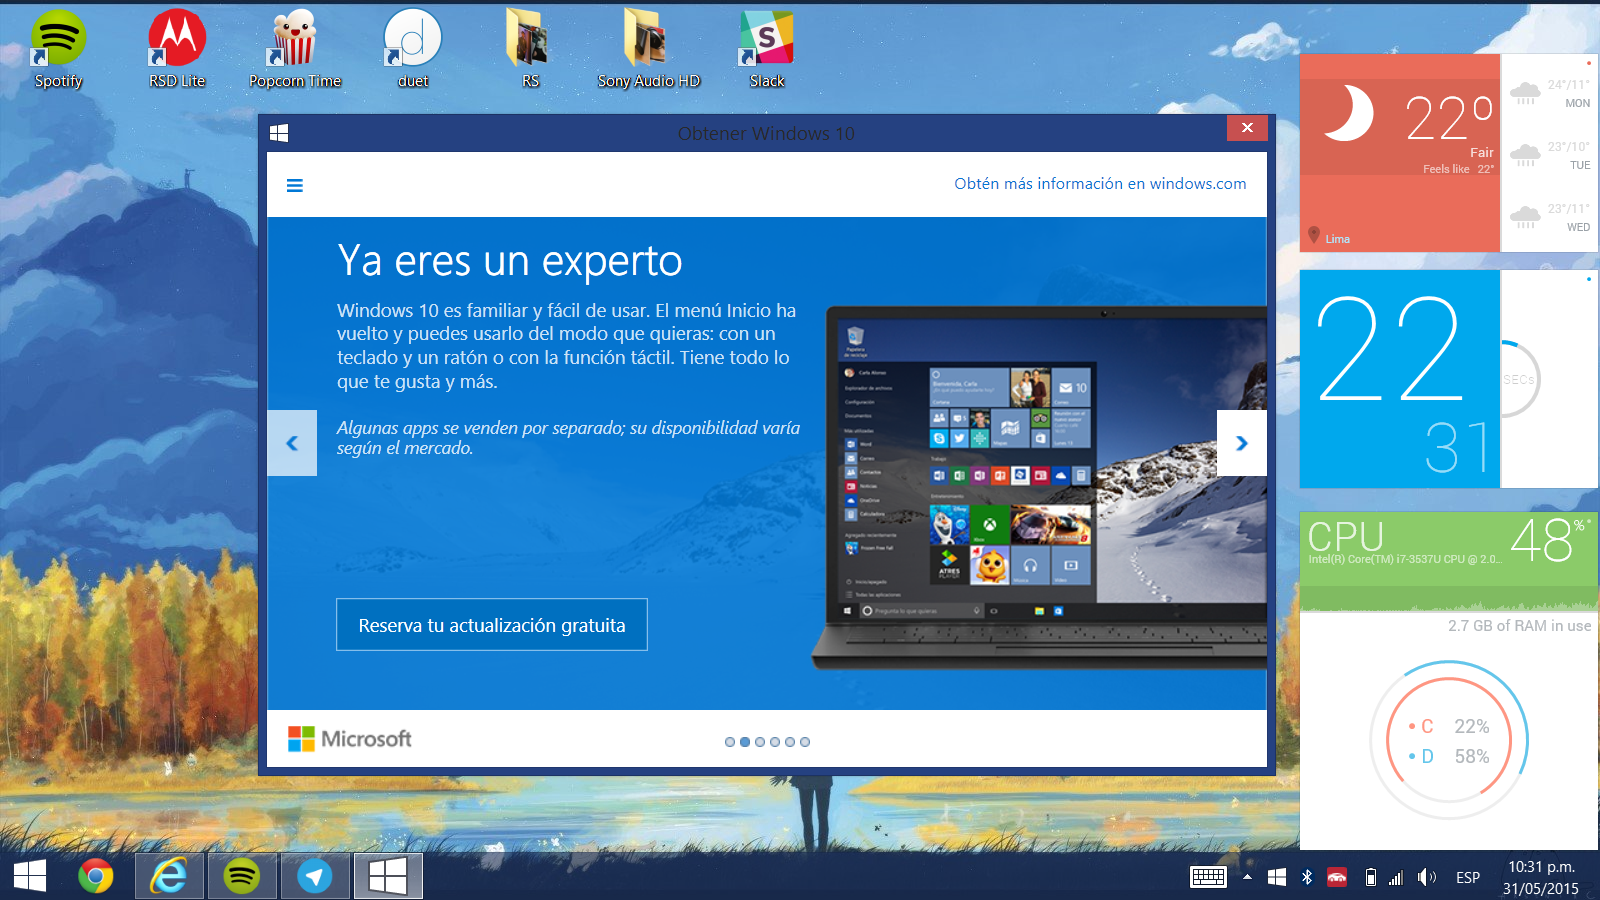The image size is (1600, 900).
Task: Click the Get Windows 10 taskbar button
Action: point(388,877)
